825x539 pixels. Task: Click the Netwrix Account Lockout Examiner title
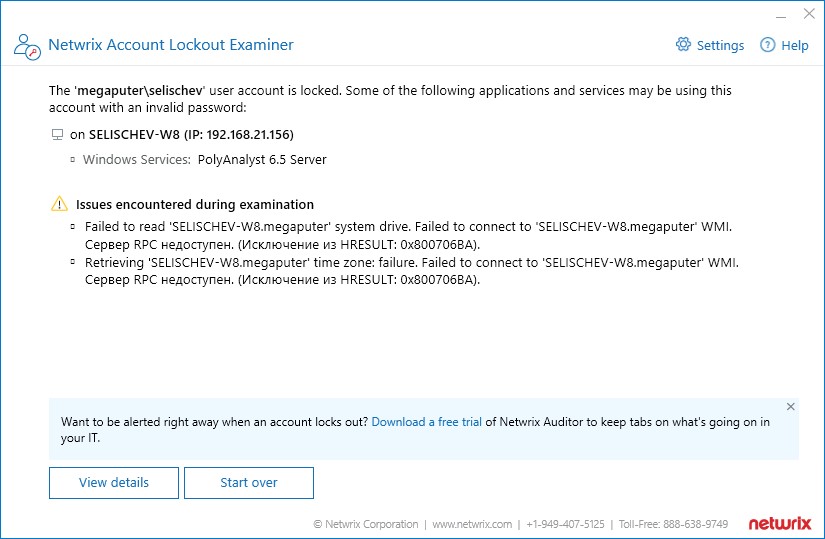[x=171, y=45]
